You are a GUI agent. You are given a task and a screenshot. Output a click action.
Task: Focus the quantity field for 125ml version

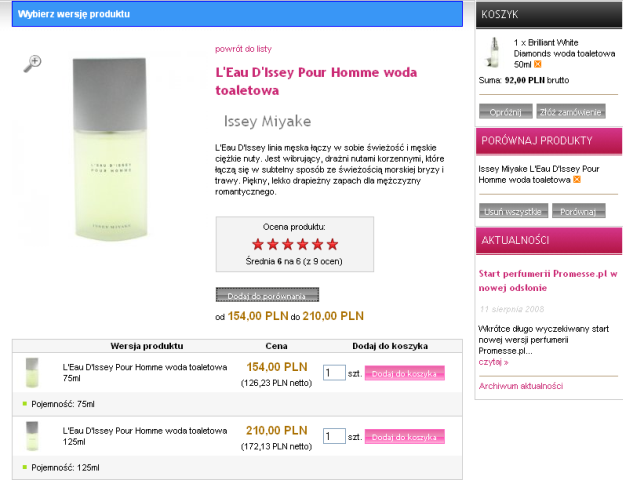tap(334, 437)
